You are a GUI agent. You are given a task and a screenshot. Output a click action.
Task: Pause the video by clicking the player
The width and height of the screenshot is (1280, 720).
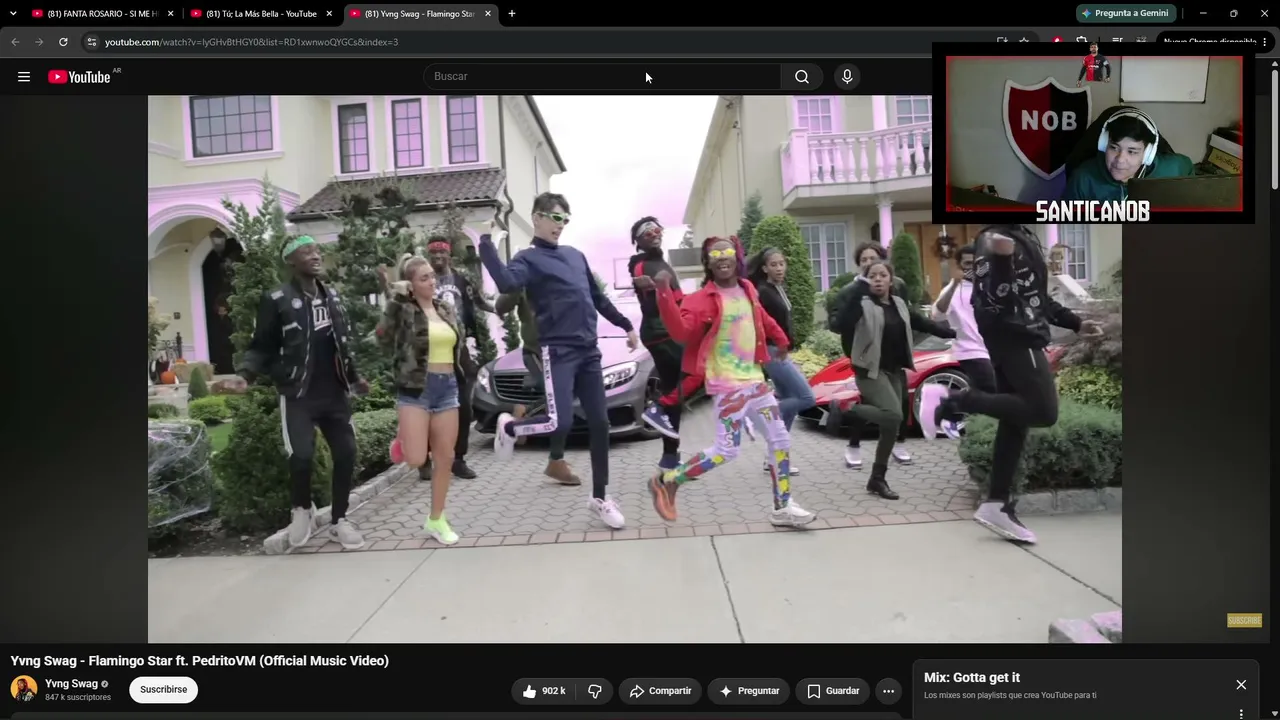635,369
